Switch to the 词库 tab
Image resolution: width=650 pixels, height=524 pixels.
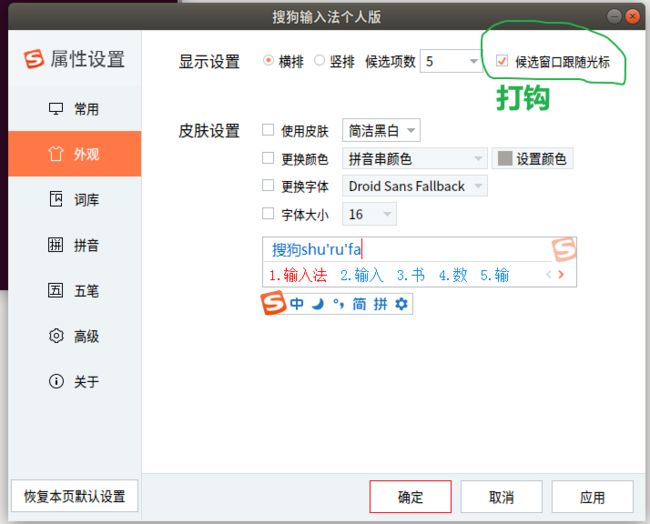click(x=75, y=199)
